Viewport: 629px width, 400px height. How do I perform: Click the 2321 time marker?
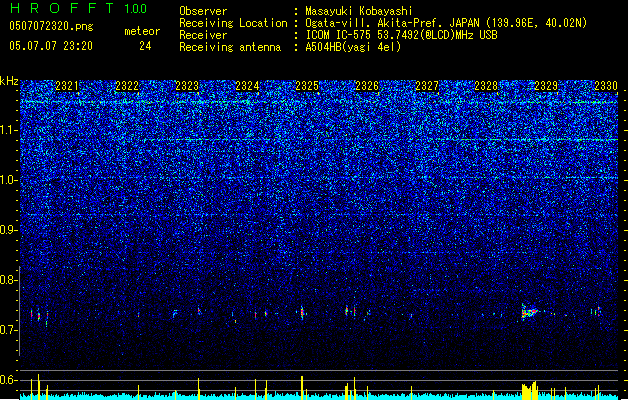click(x=67, y=86)
